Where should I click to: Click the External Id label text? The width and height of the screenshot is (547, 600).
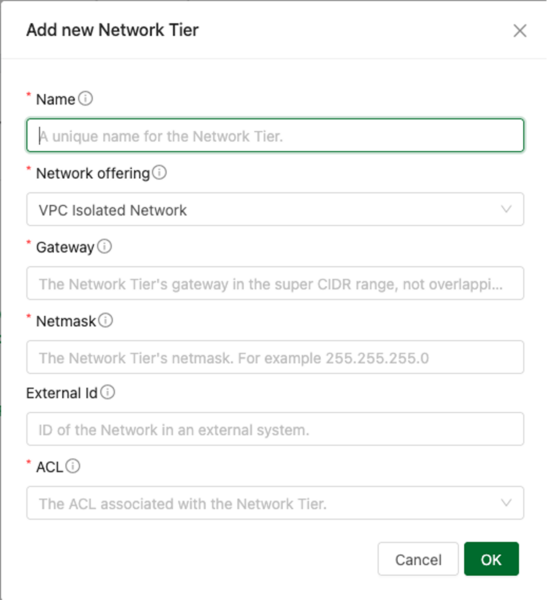pos(62,393)
